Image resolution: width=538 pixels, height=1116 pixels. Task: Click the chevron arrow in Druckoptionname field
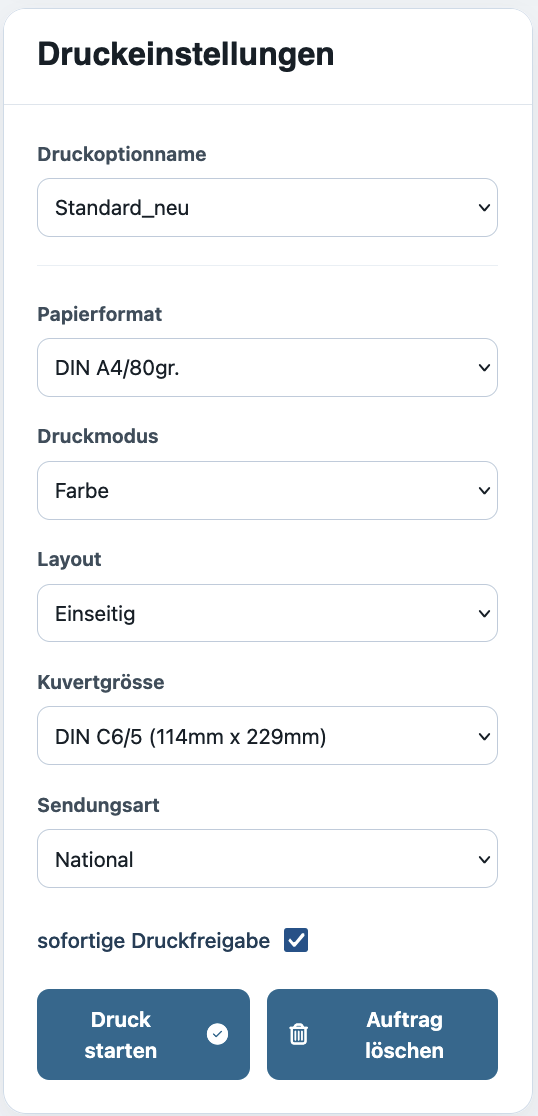(x=484, y=208)
